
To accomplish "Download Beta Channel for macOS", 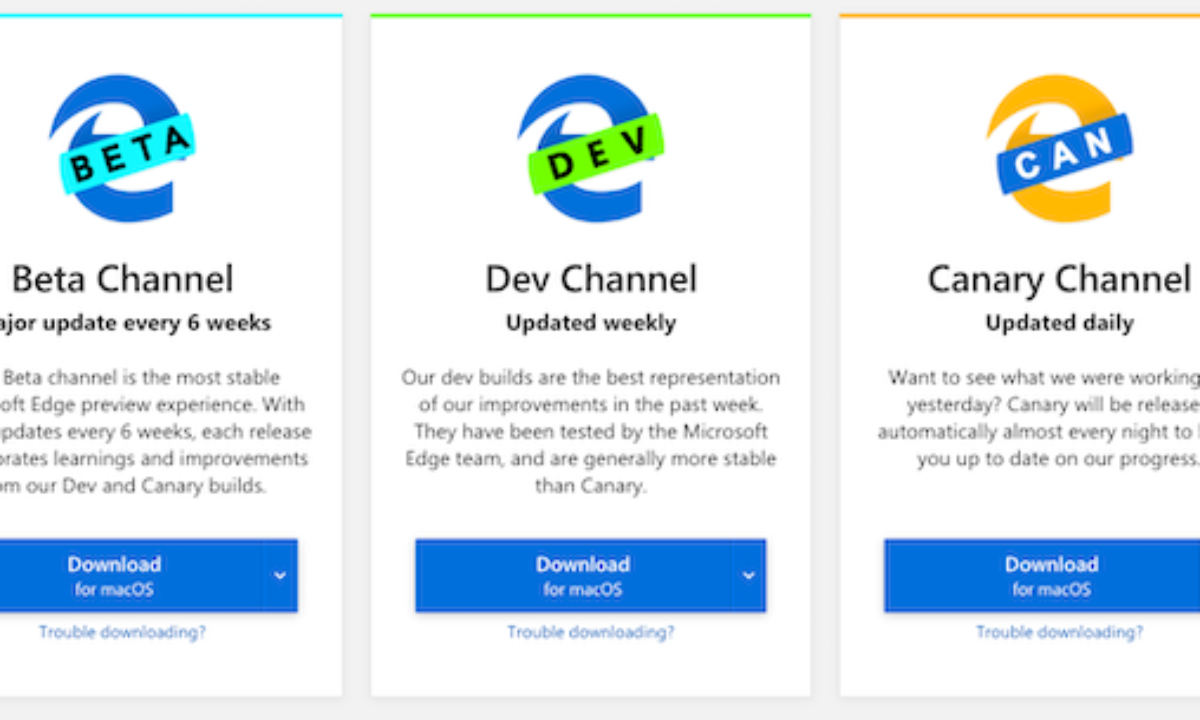I will point(114,575).
